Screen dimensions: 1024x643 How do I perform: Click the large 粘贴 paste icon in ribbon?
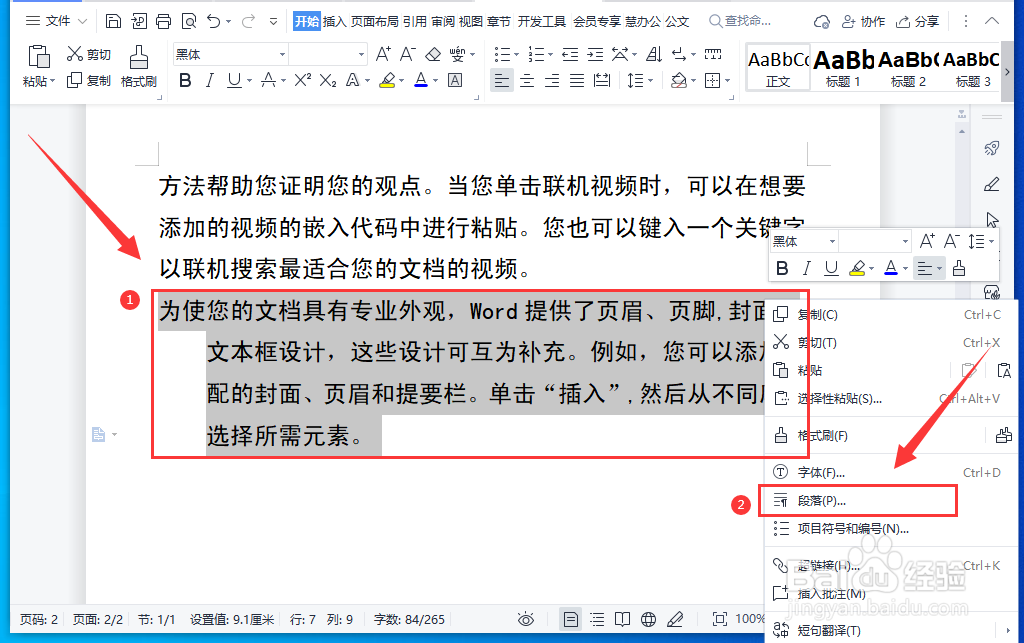39,57
